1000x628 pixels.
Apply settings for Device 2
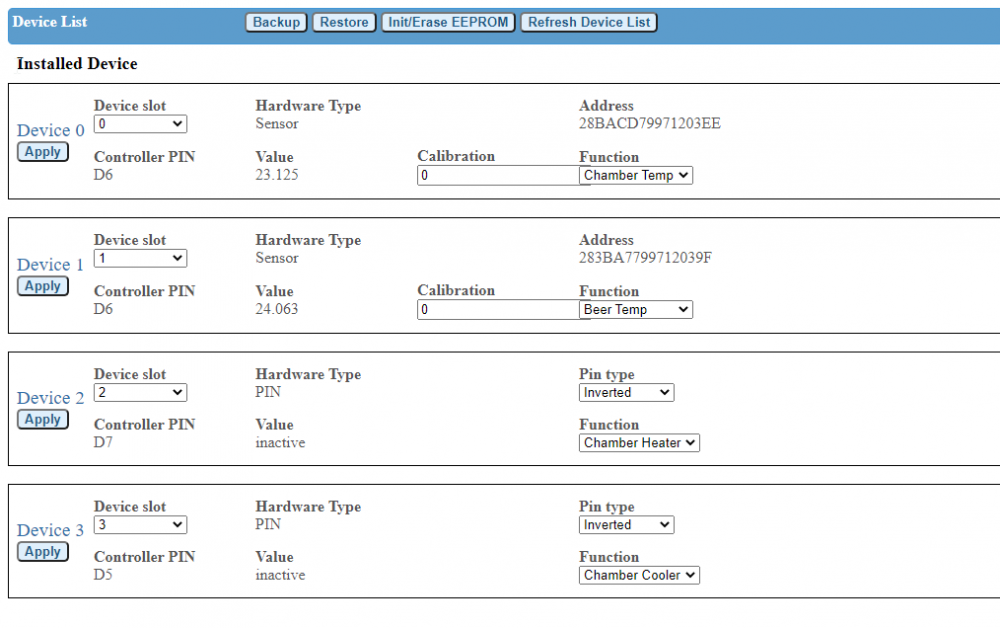43,420
